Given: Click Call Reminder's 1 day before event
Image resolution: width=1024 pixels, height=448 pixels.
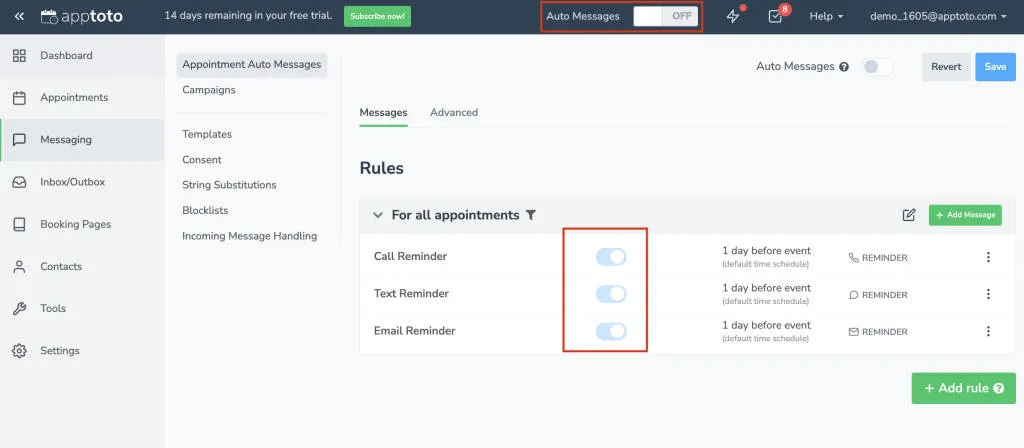Looking at the screenshot, I should pyautogui.click(x=767, y=251).
